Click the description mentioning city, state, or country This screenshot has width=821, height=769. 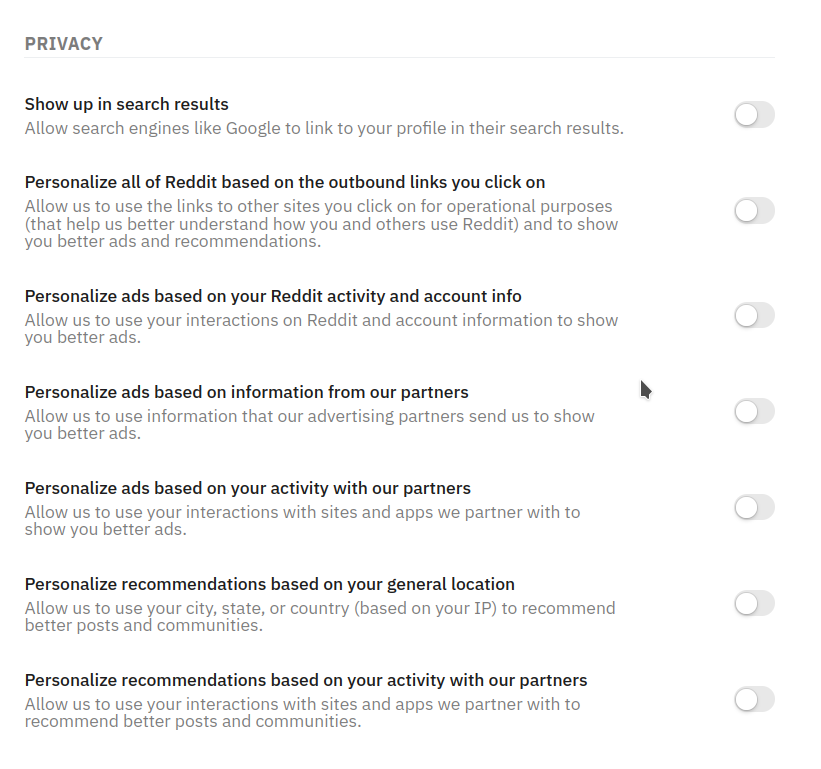[320, 616]
